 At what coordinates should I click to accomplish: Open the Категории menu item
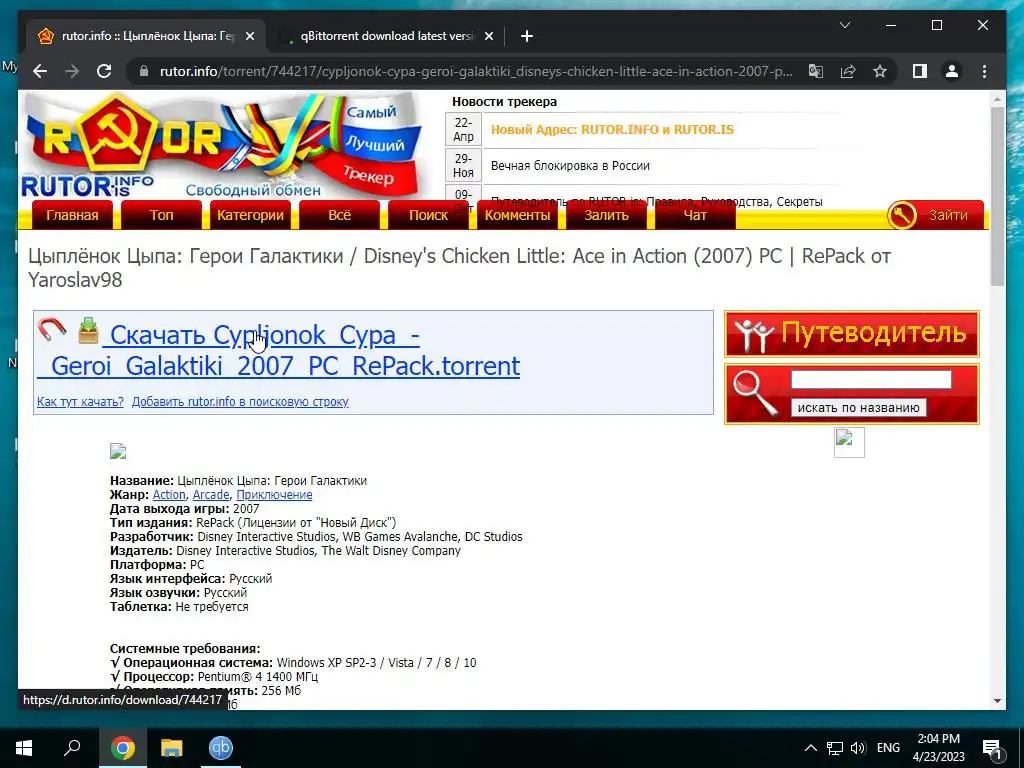pyautogui.click(x=250, y=215)
